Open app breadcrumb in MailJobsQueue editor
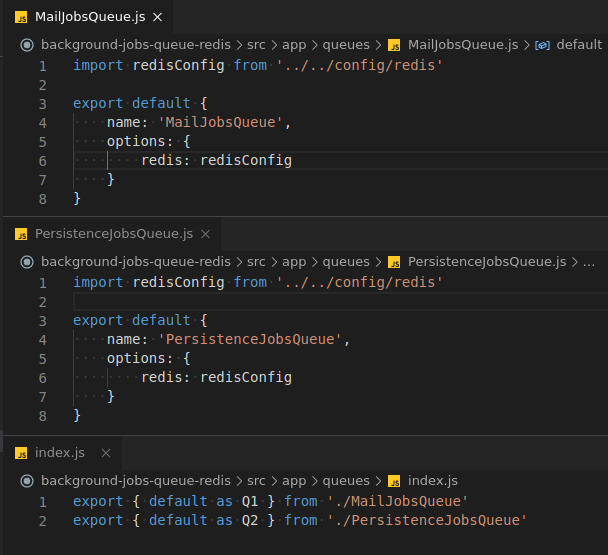 pos(294,45)
